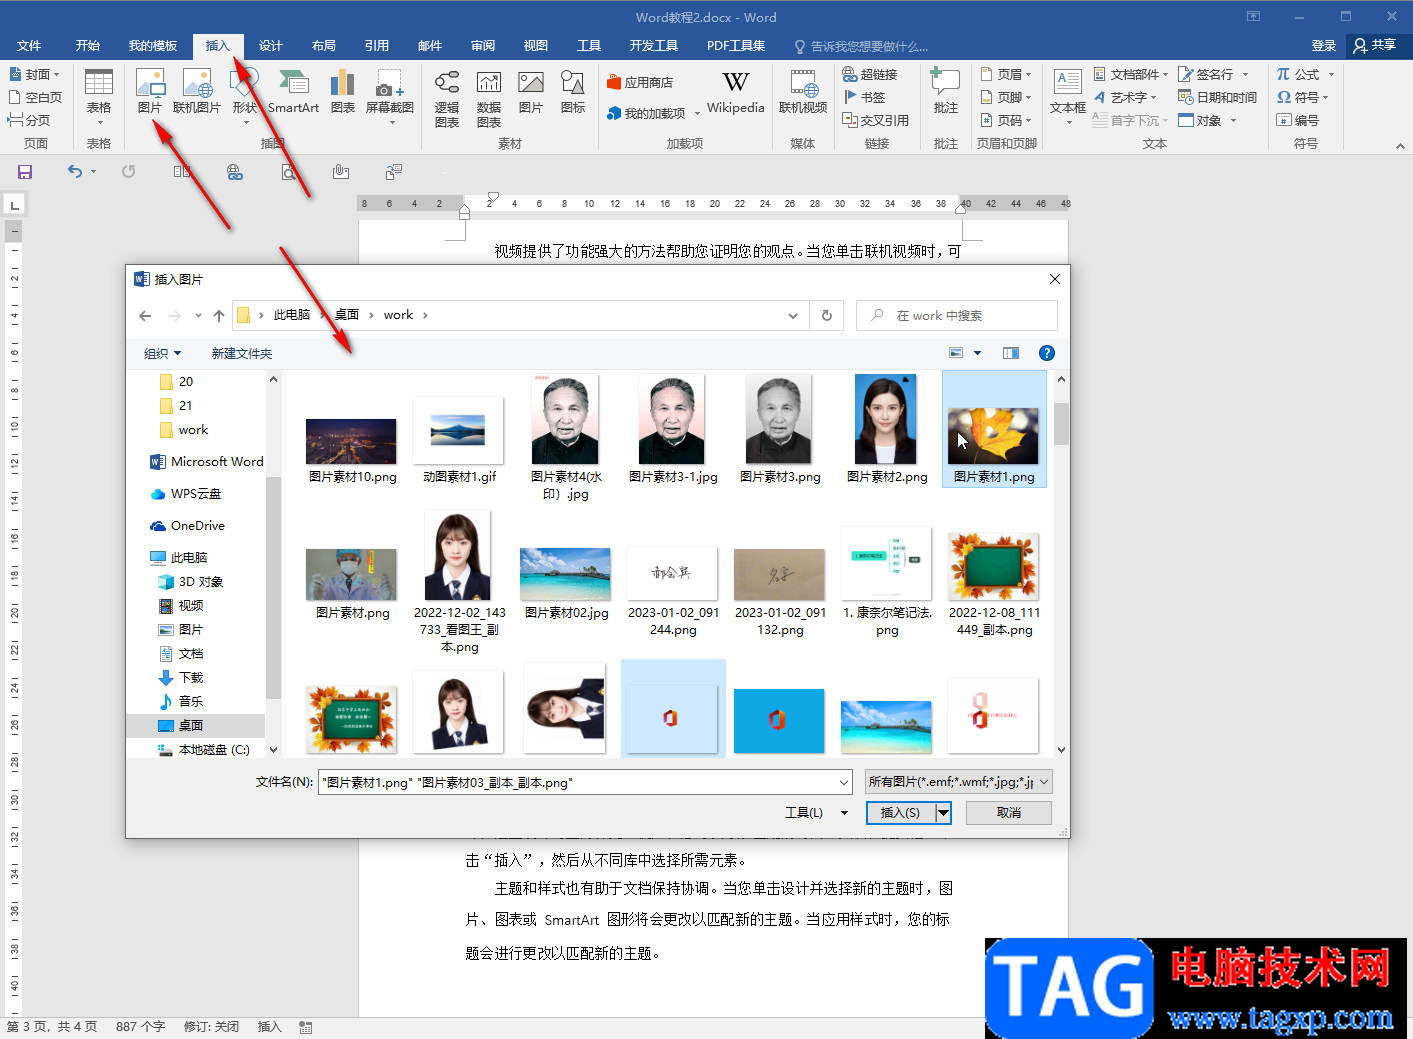Image resolution: width=1413 pixels, height=1039 pixels.
Task: Insert a chart via the chart icon
Action: pyautogui.click(x=343, y=91)
